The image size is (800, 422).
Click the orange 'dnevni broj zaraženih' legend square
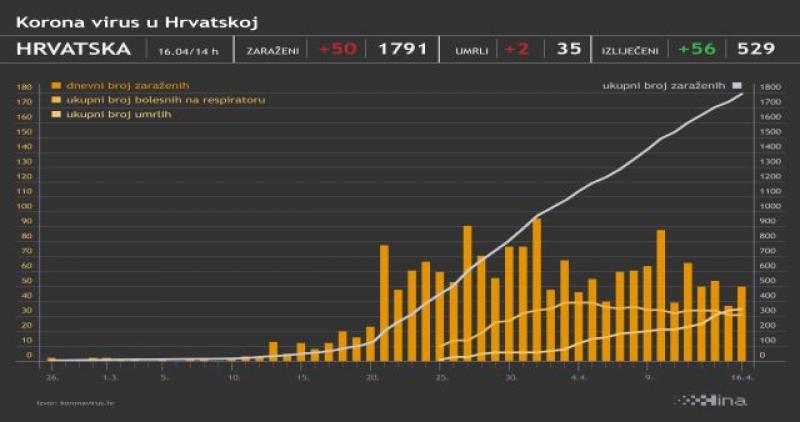(x=55, y=86)
